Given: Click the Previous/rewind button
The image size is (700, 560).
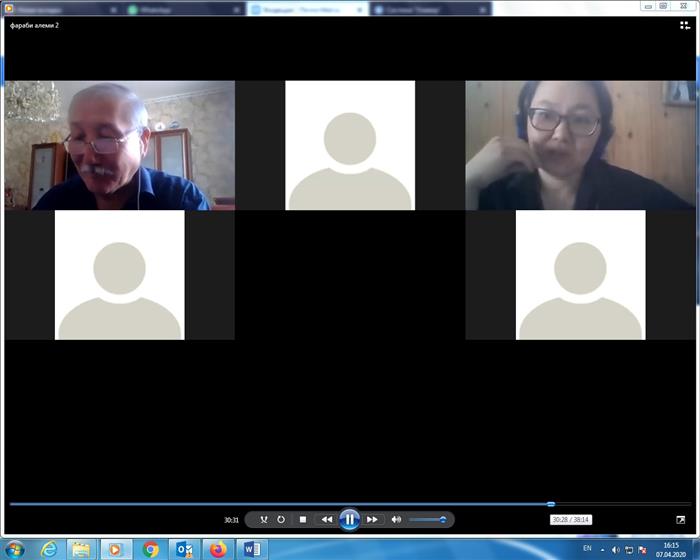Looking at the screenshot, I should point(326,520).
